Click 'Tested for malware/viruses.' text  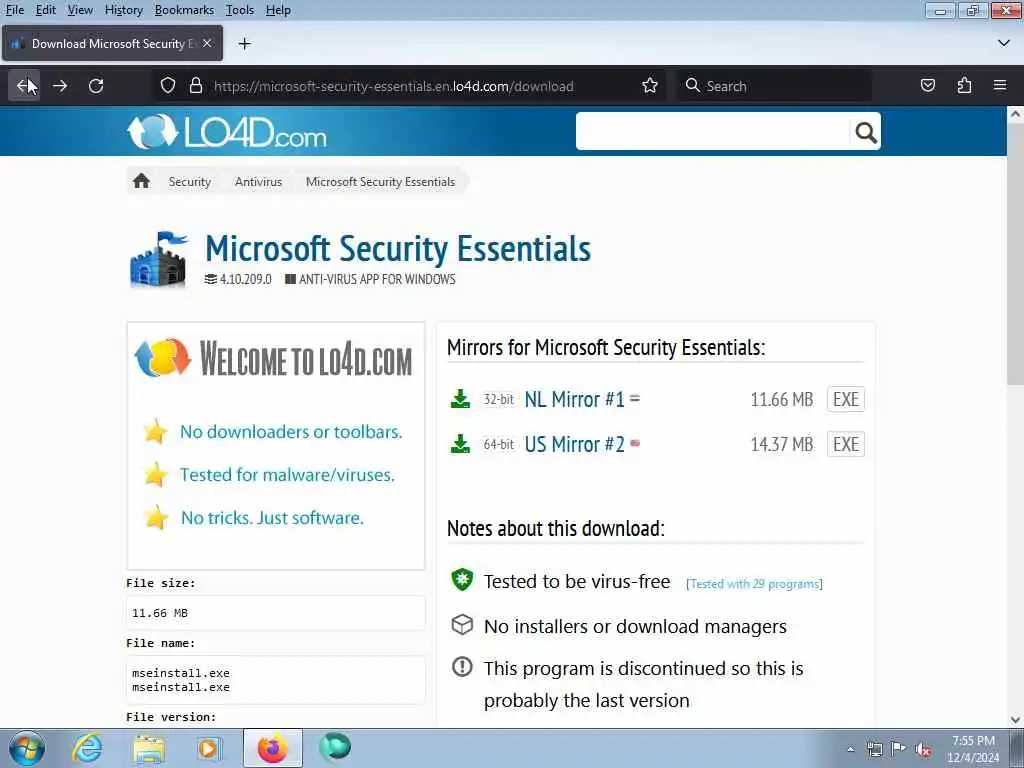point(287,475)
